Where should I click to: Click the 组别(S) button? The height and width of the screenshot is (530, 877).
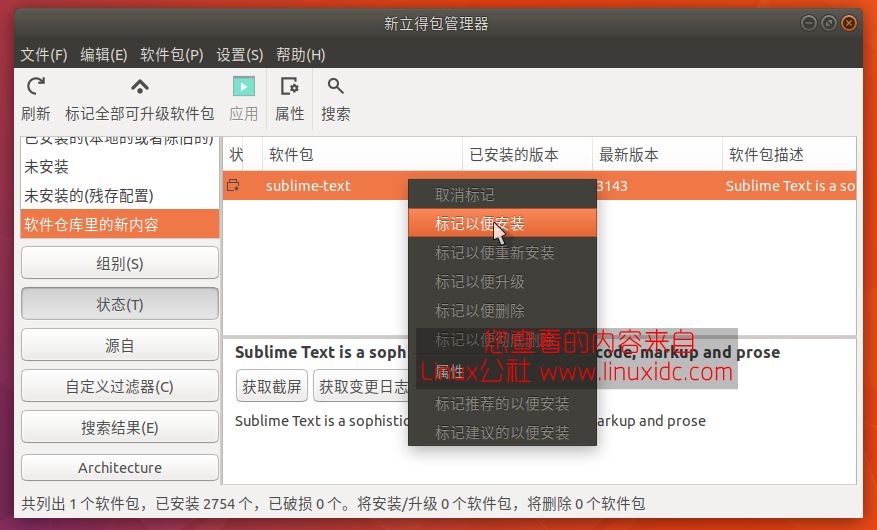120,263
